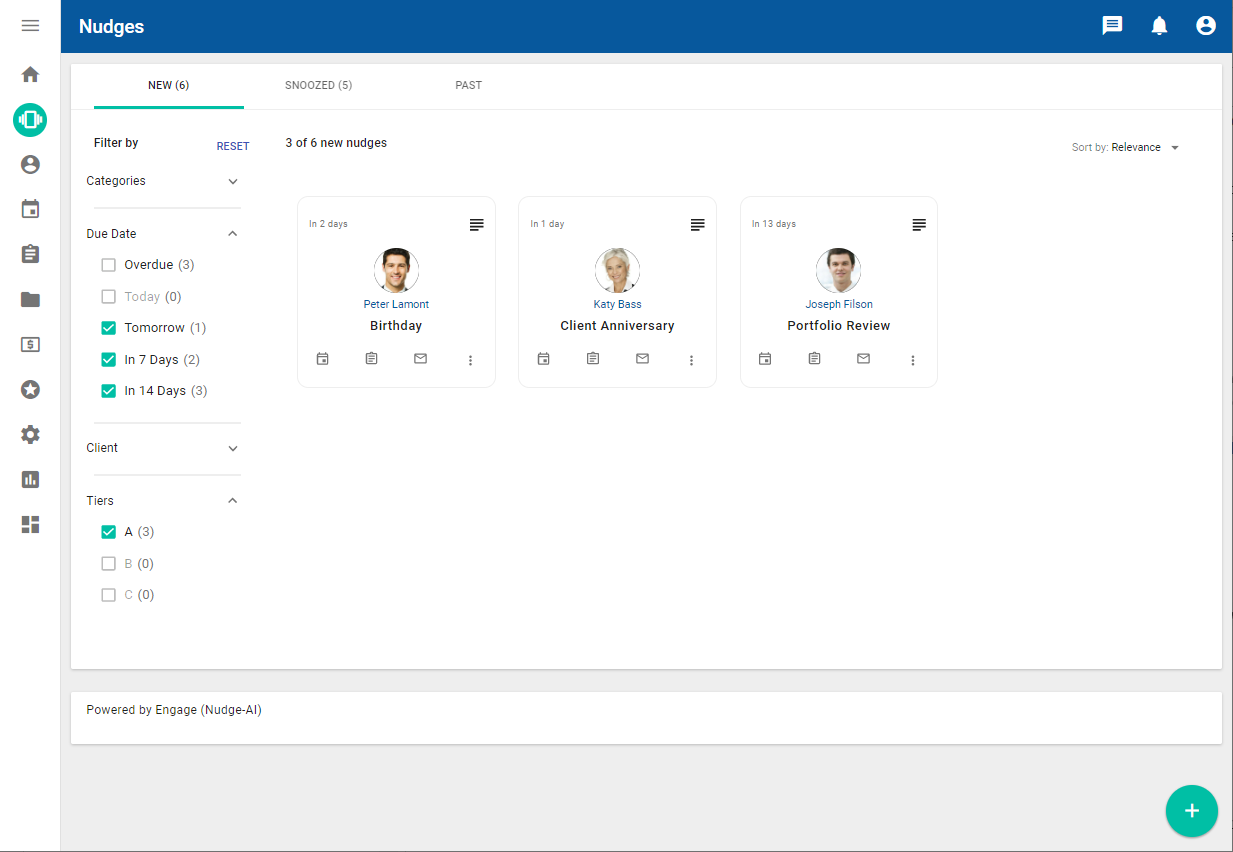Click the hamburger menu icon

pyautogui.click(x=30, y=26)
